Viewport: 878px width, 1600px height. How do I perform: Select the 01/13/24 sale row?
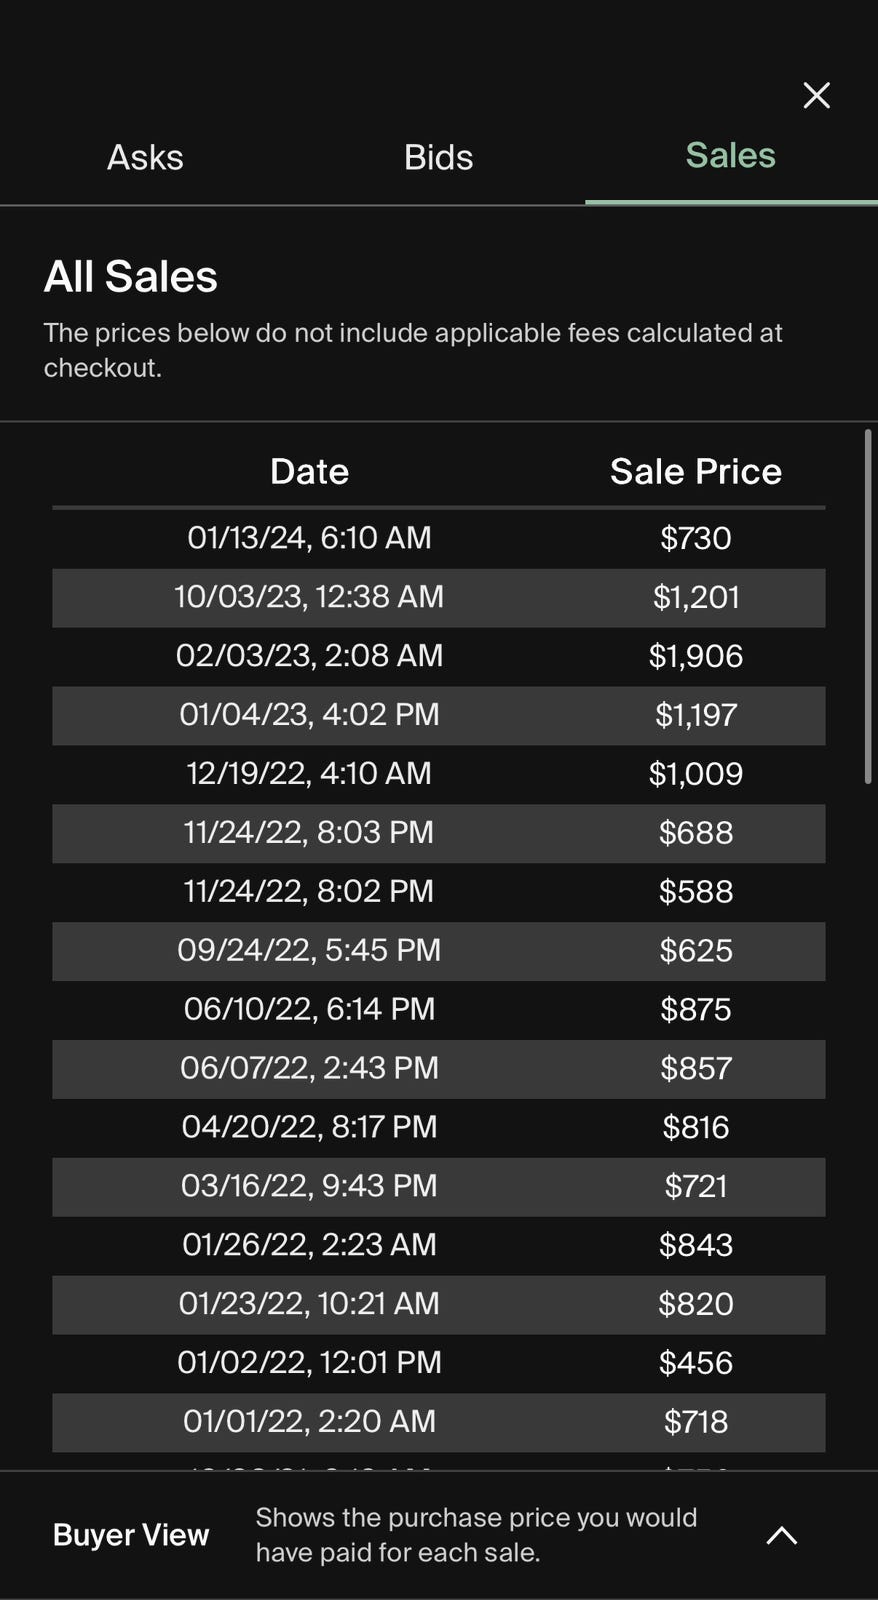pos(438,538)
